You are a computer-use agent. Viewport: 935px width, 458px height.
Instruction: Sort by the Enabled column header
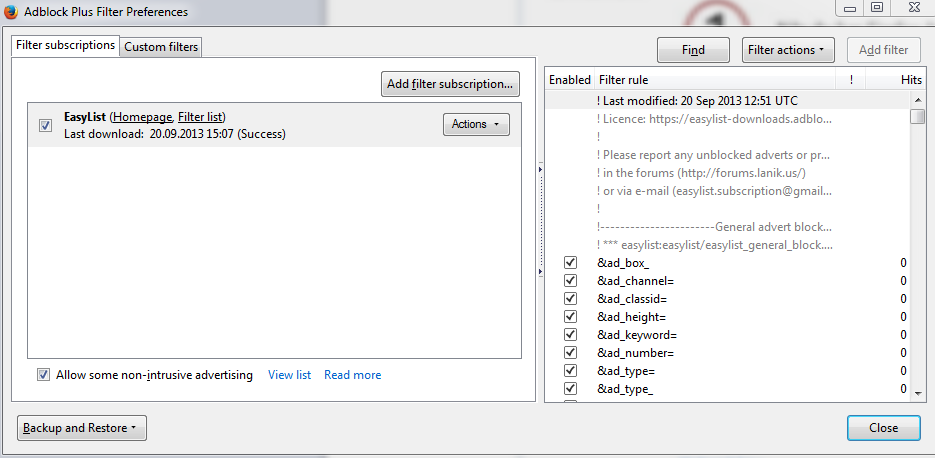pos(569,80)
